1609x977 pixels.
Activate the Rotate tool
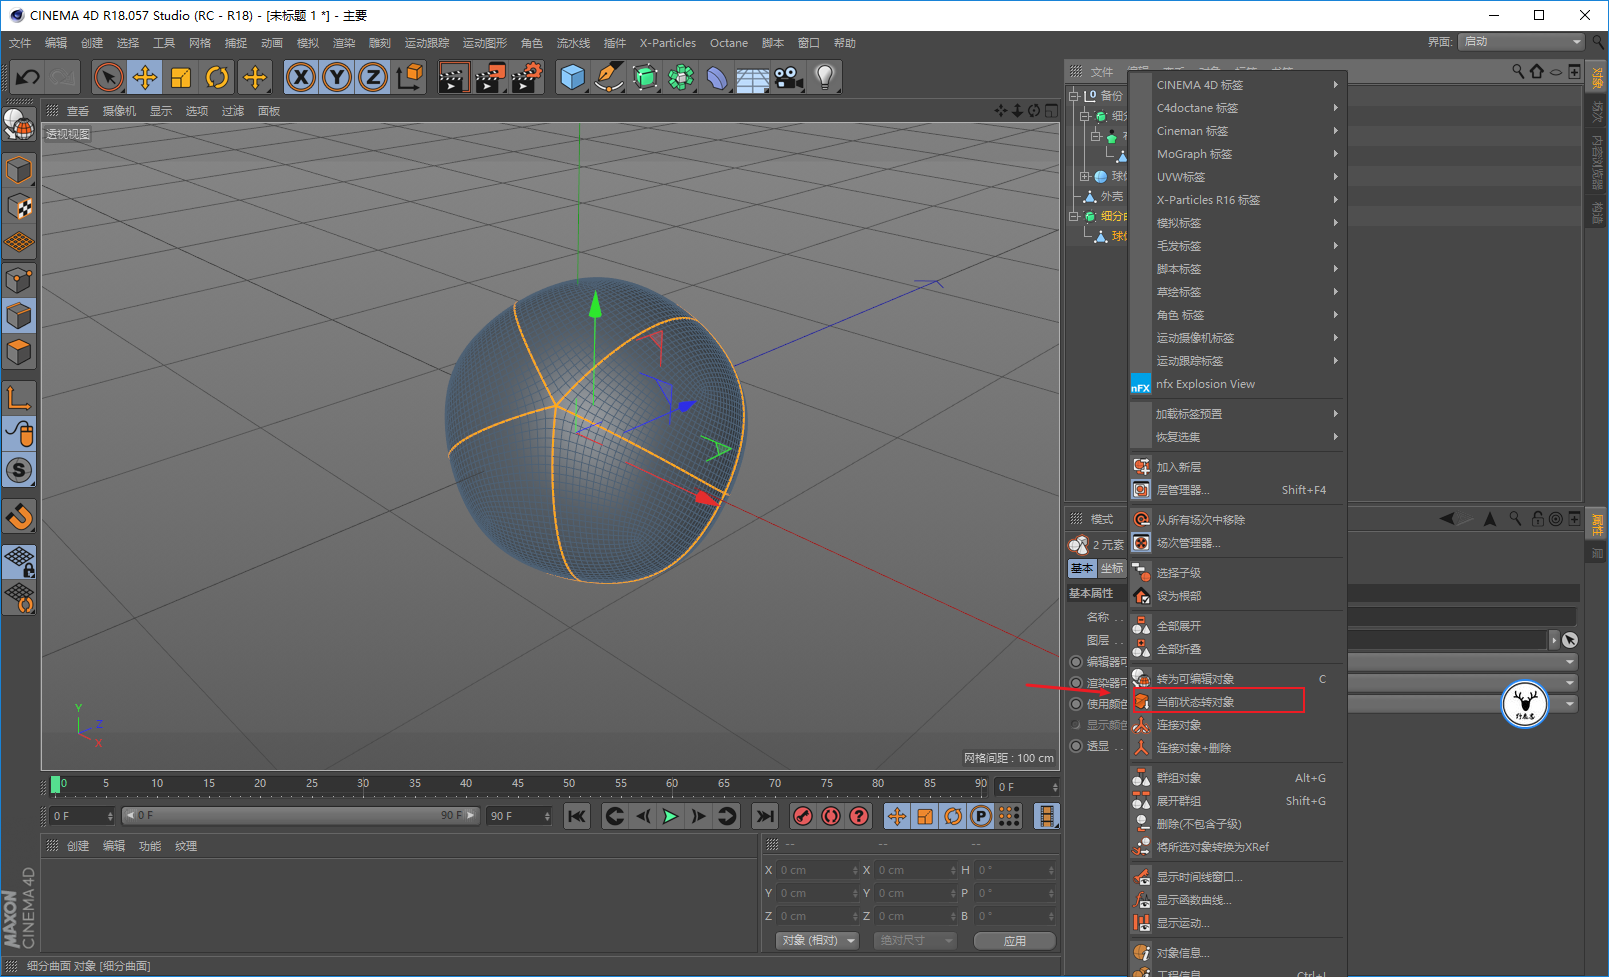pos(217,77)
